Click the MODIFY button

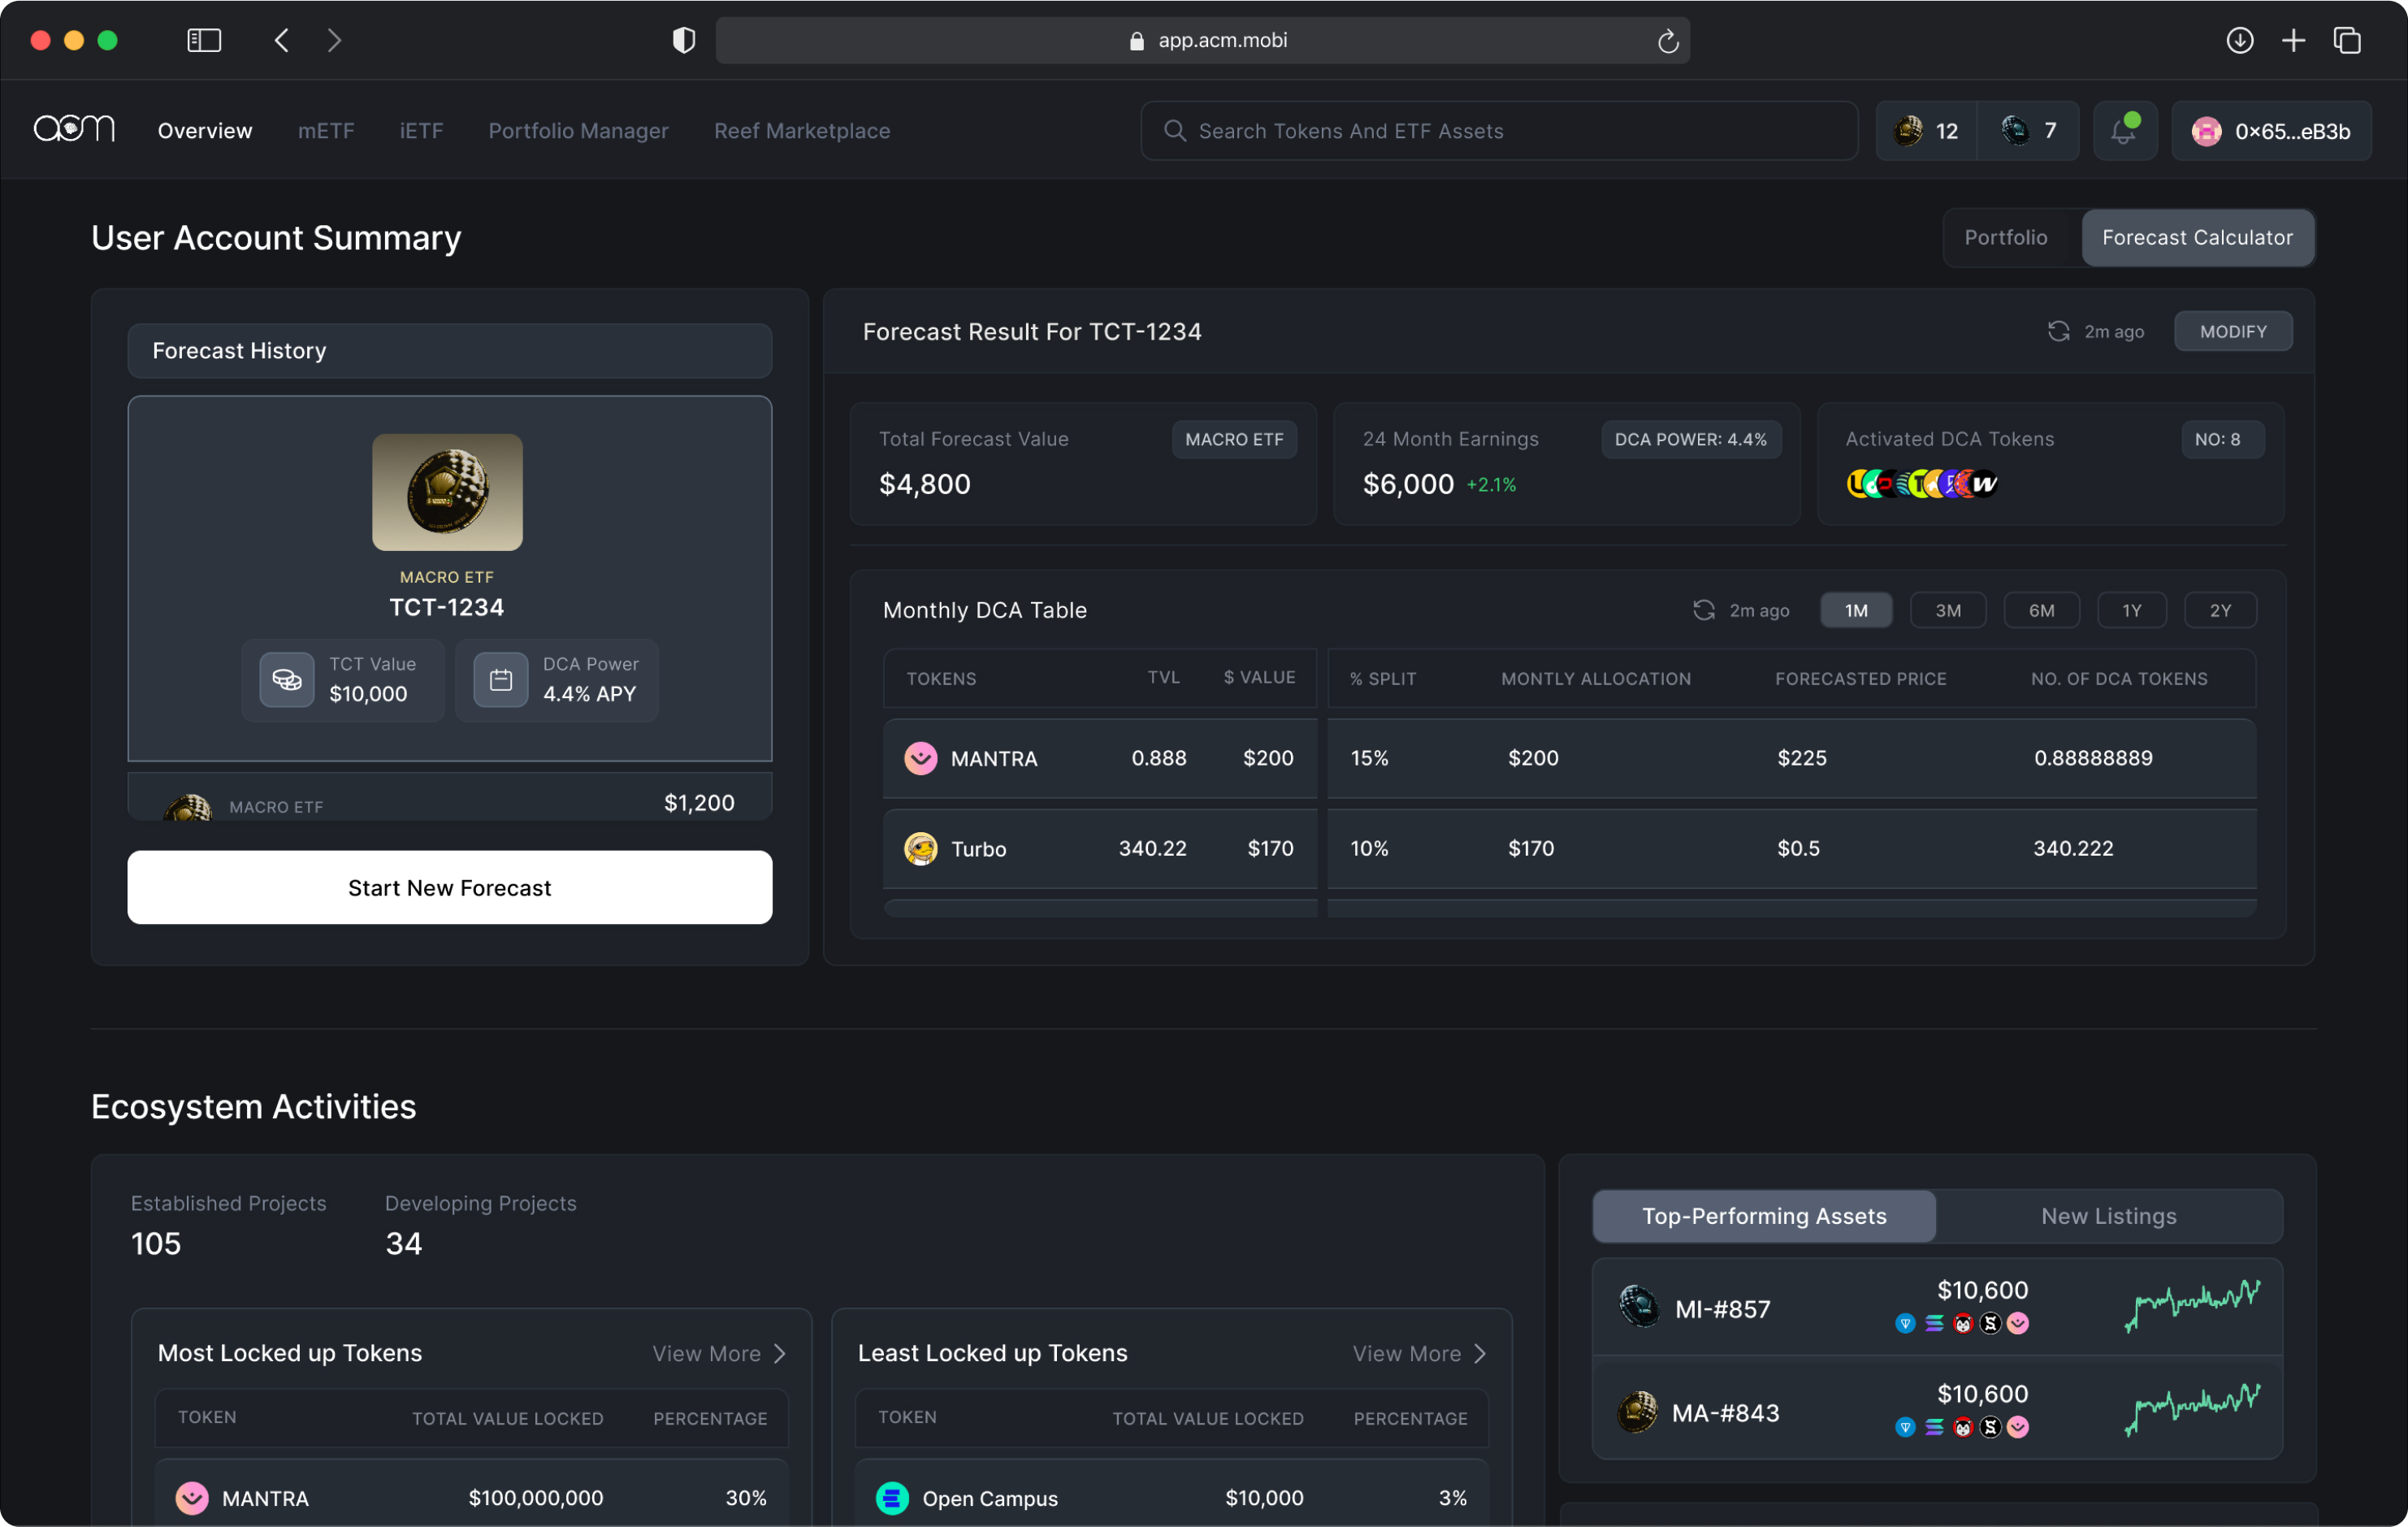click(x=2232, y=331)
